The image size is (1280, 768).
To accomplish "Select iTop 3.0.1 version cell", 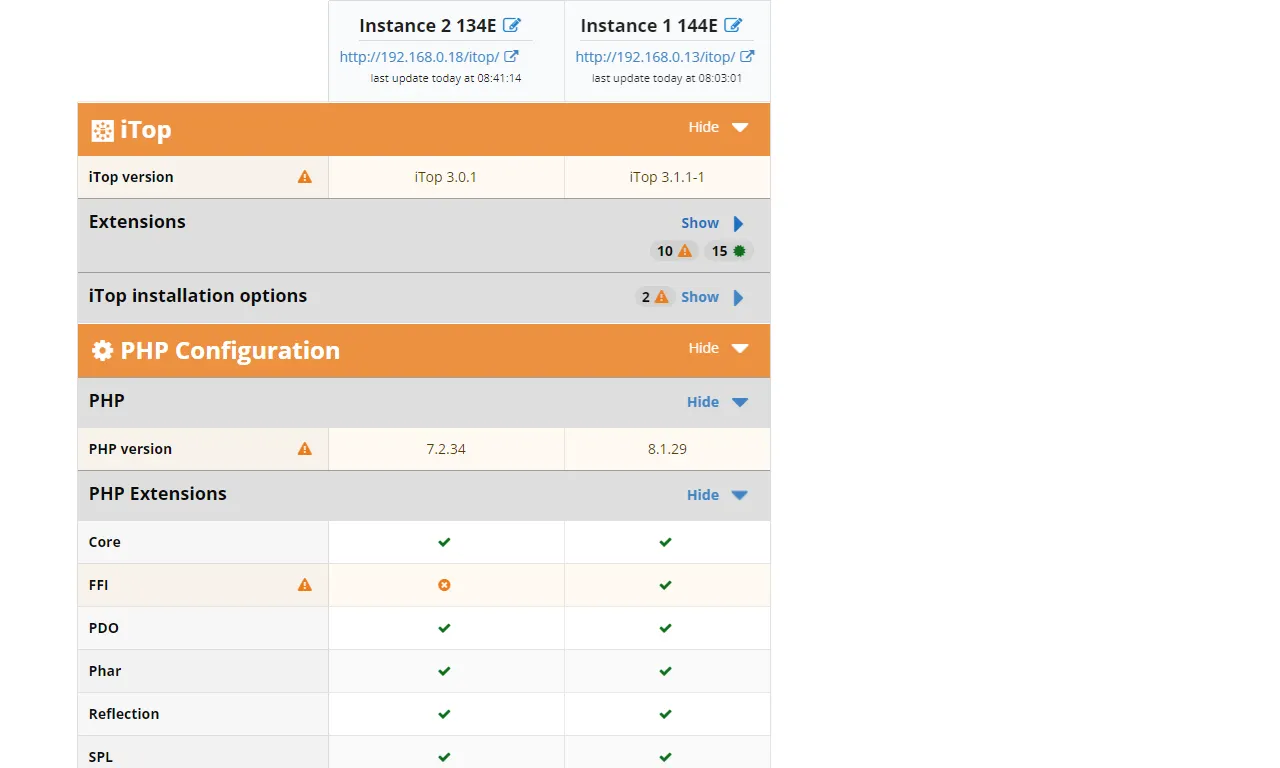I will 446,177.
